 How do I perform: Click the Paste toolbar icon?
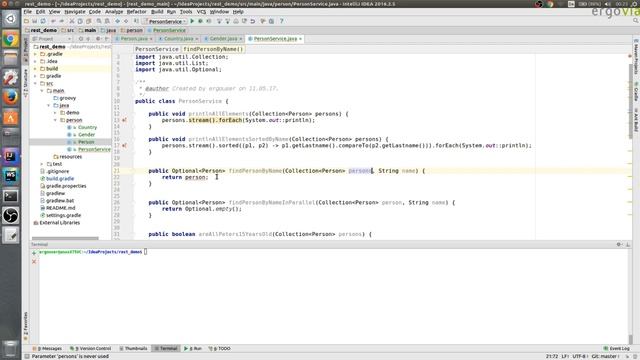tap(89, 21)
